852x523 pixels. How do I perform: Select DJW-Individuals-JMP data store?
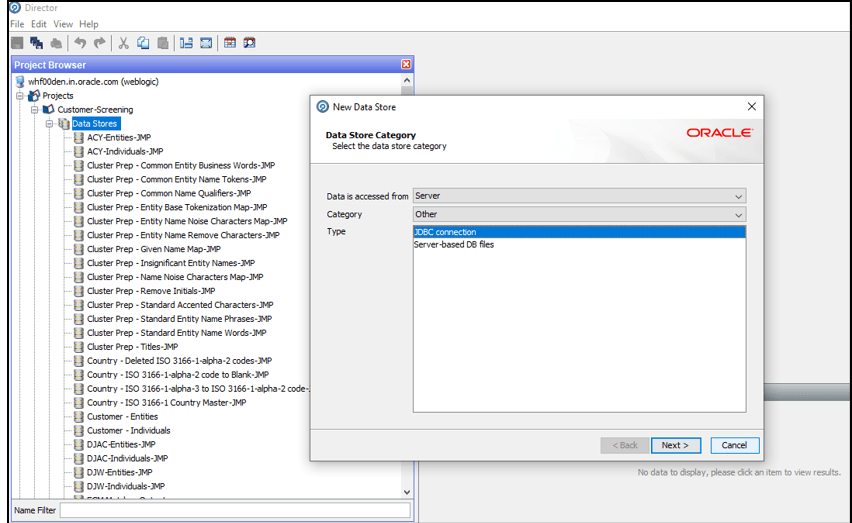126,487
